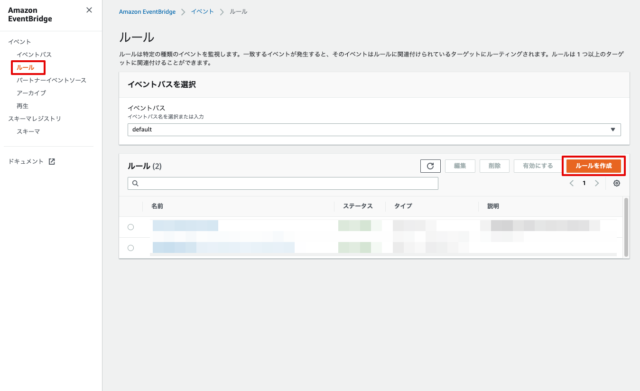Click search magnifier icon in rules filter
The image size is (640, 391).
135,183
